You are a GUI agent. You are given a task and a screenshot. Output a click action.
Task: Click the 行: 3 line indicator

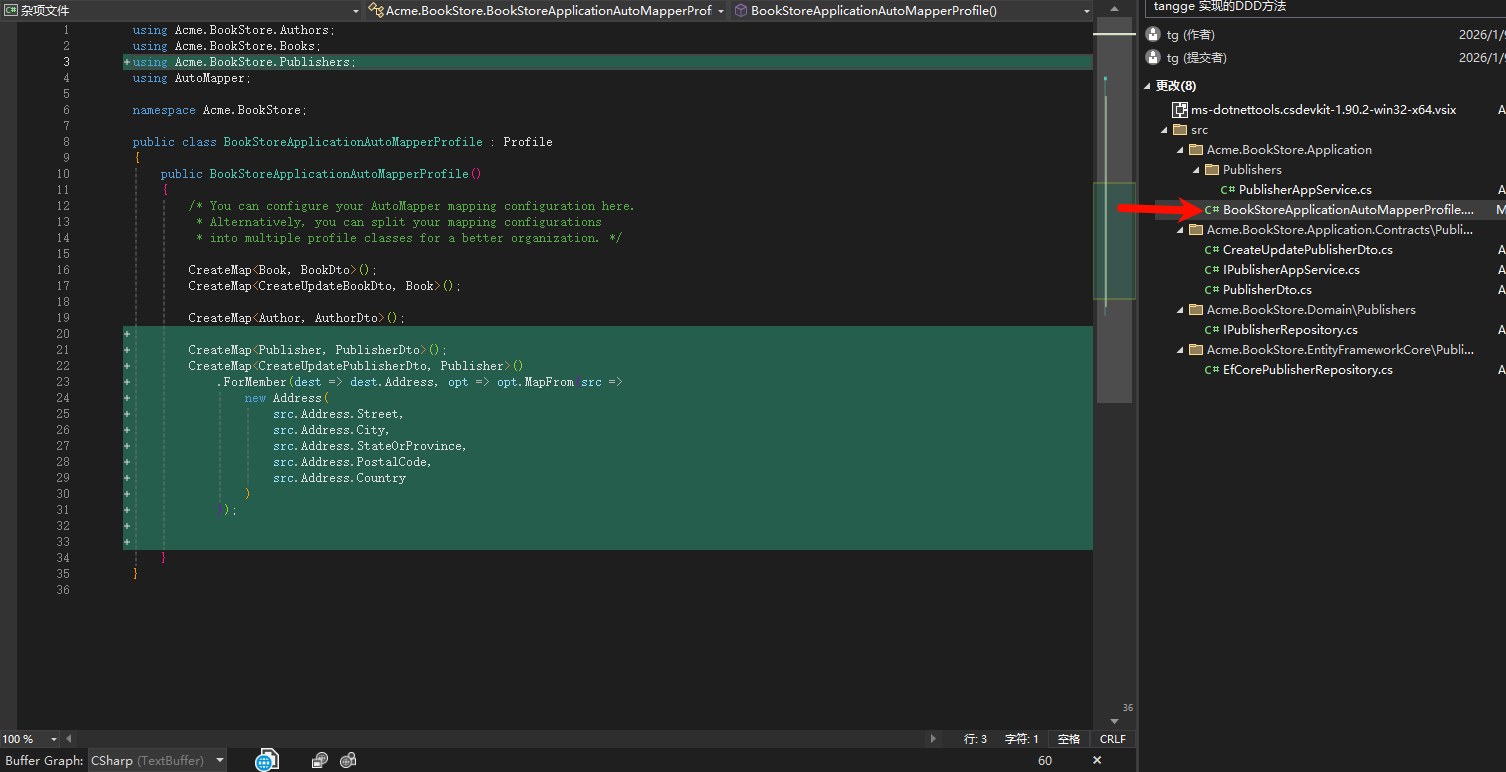pos(975,739)
